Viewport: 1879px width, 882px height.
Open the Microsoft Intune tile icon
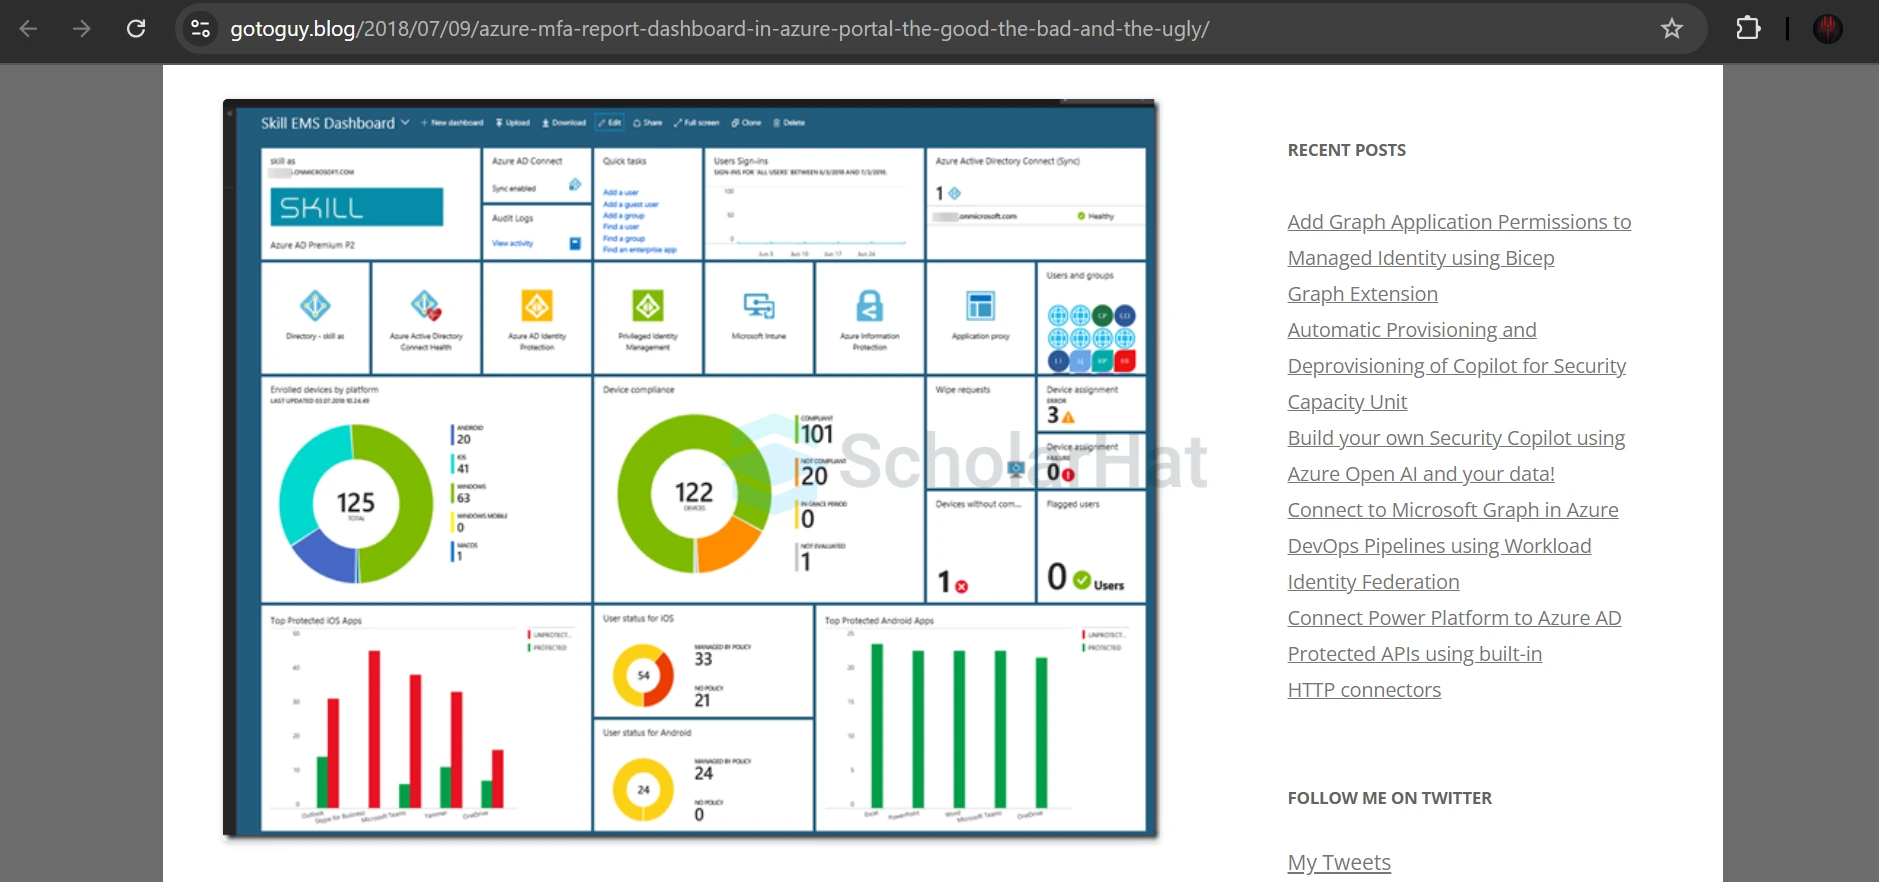point(759,305)
